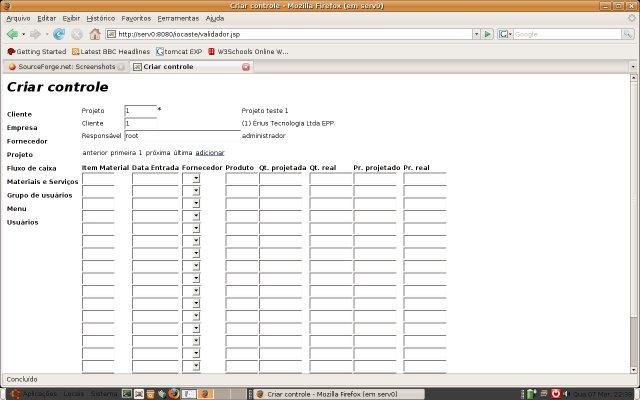The width and height of the screenshot is (640, 400).
Task: Open the Back history dropdown arrow
Action: point(23,34)
